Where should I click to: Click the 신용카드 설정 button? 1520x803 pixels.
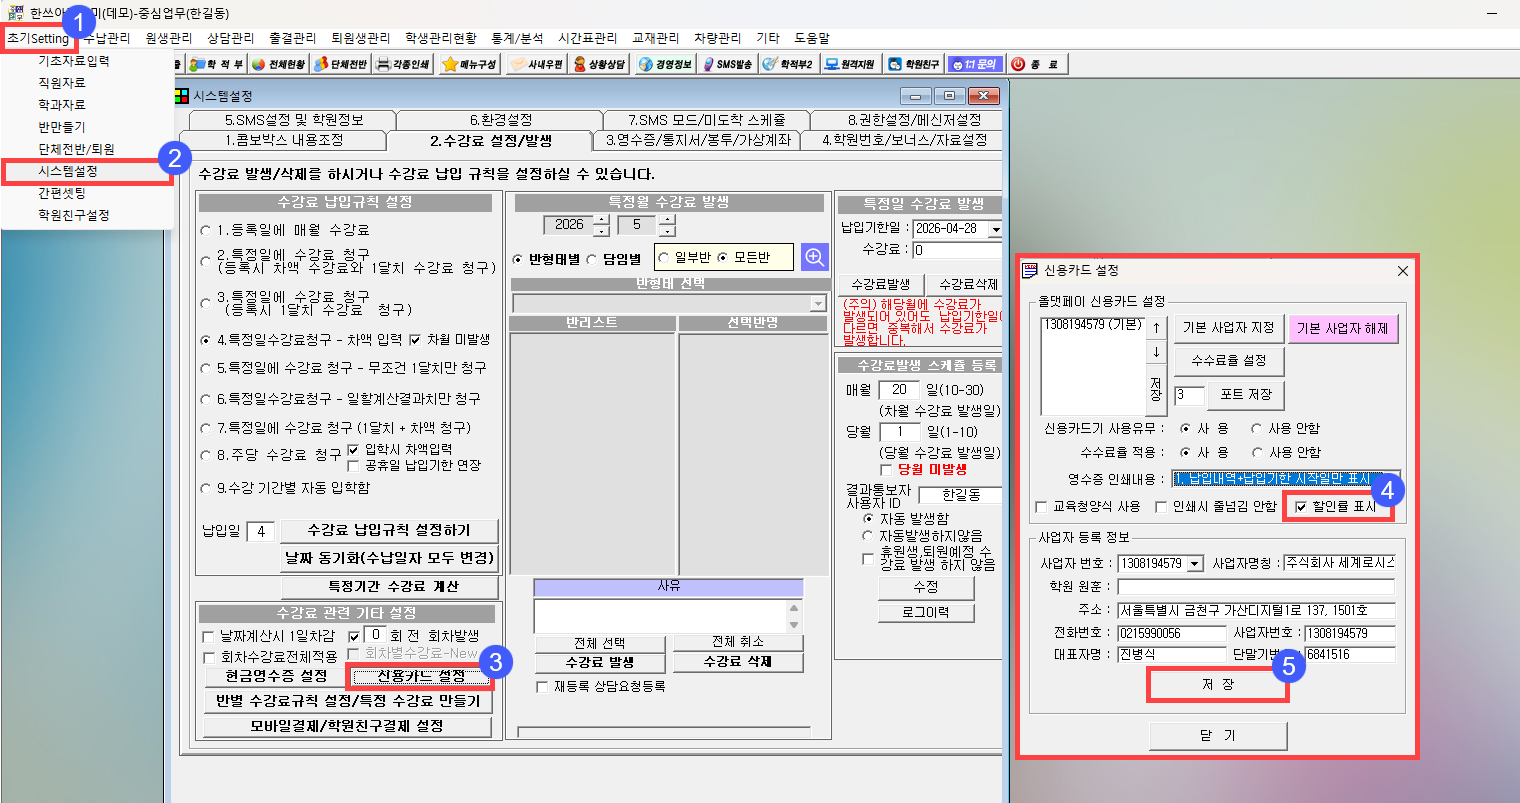click(420, 676)
